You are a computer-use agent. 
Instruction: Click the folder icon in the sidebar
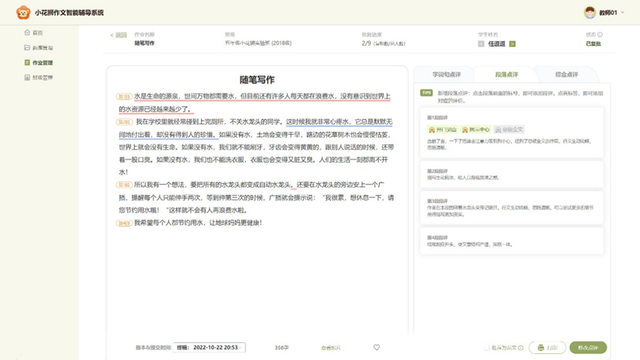click(x=27, y=48)
